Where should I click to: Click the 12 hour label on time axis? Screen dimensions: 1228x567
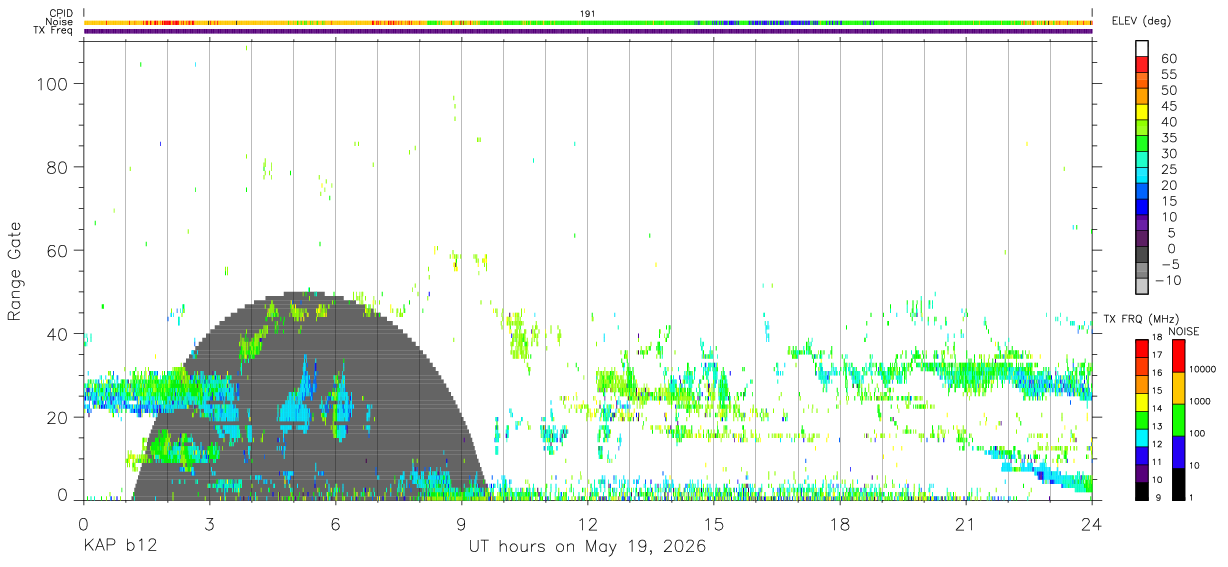click(x=588, y=524)
